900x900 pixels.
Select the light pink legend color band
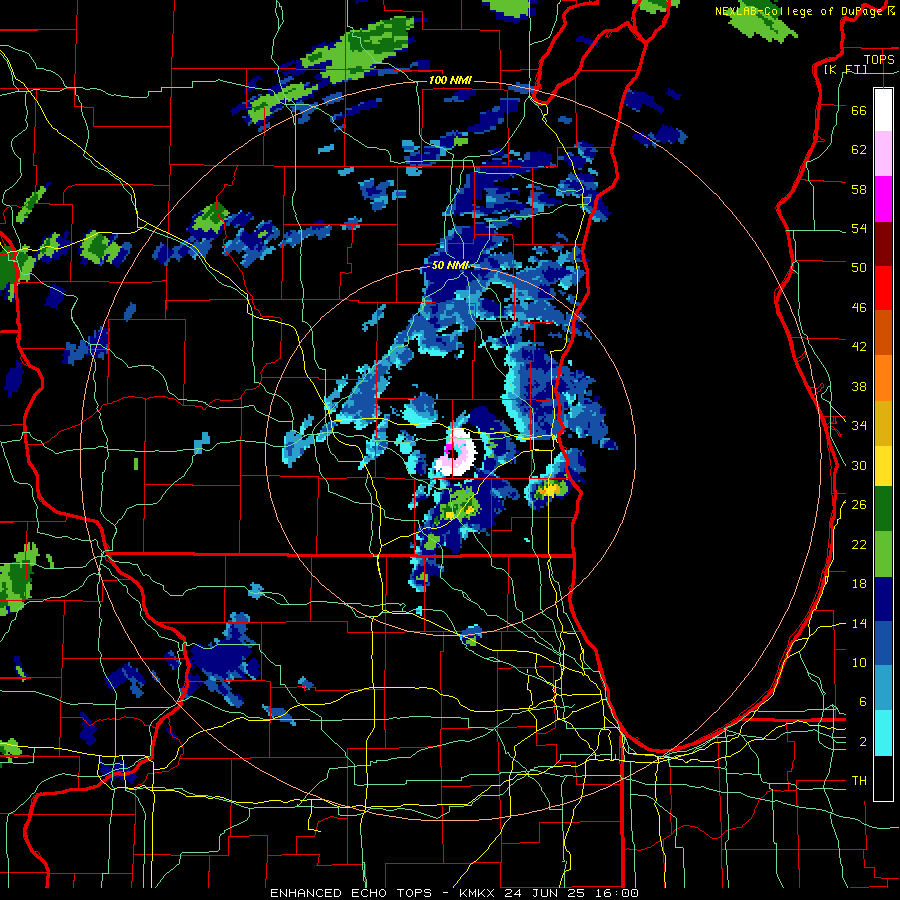(883, 154)
